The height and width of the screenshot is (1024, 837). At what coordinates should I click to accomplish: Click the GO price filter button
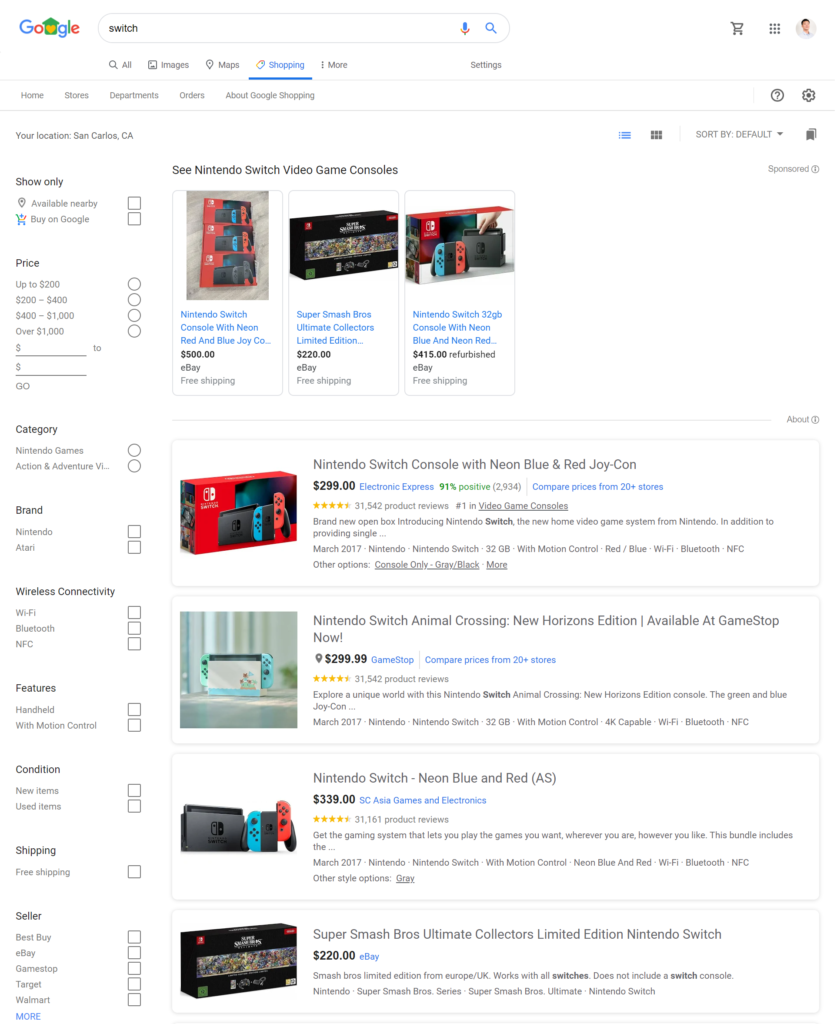tap(23, 386)
